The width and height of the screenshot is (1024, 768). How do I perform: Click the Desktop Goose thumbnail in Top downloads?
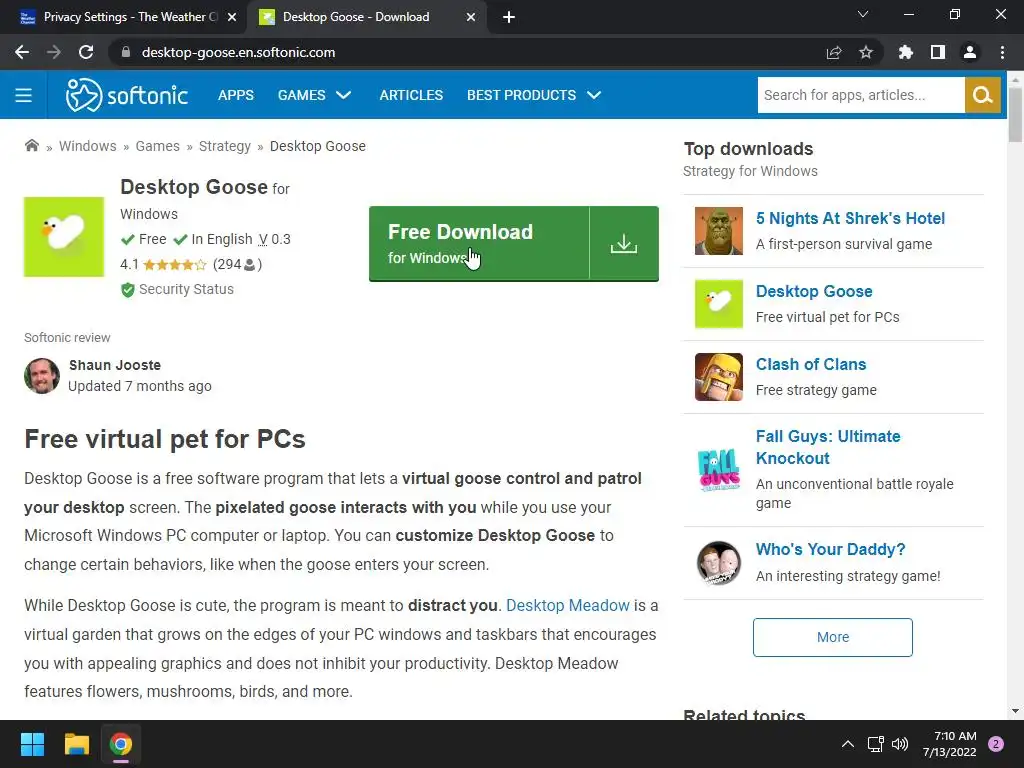(x=718, y=304)
